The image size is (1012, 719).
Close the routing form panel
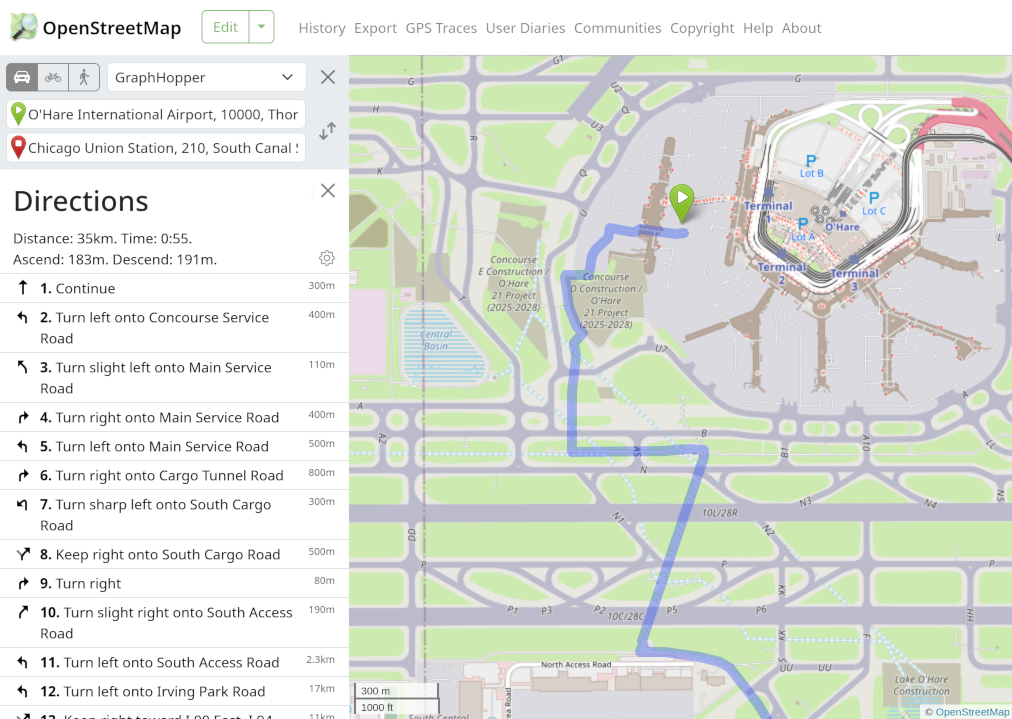(328, 77)
